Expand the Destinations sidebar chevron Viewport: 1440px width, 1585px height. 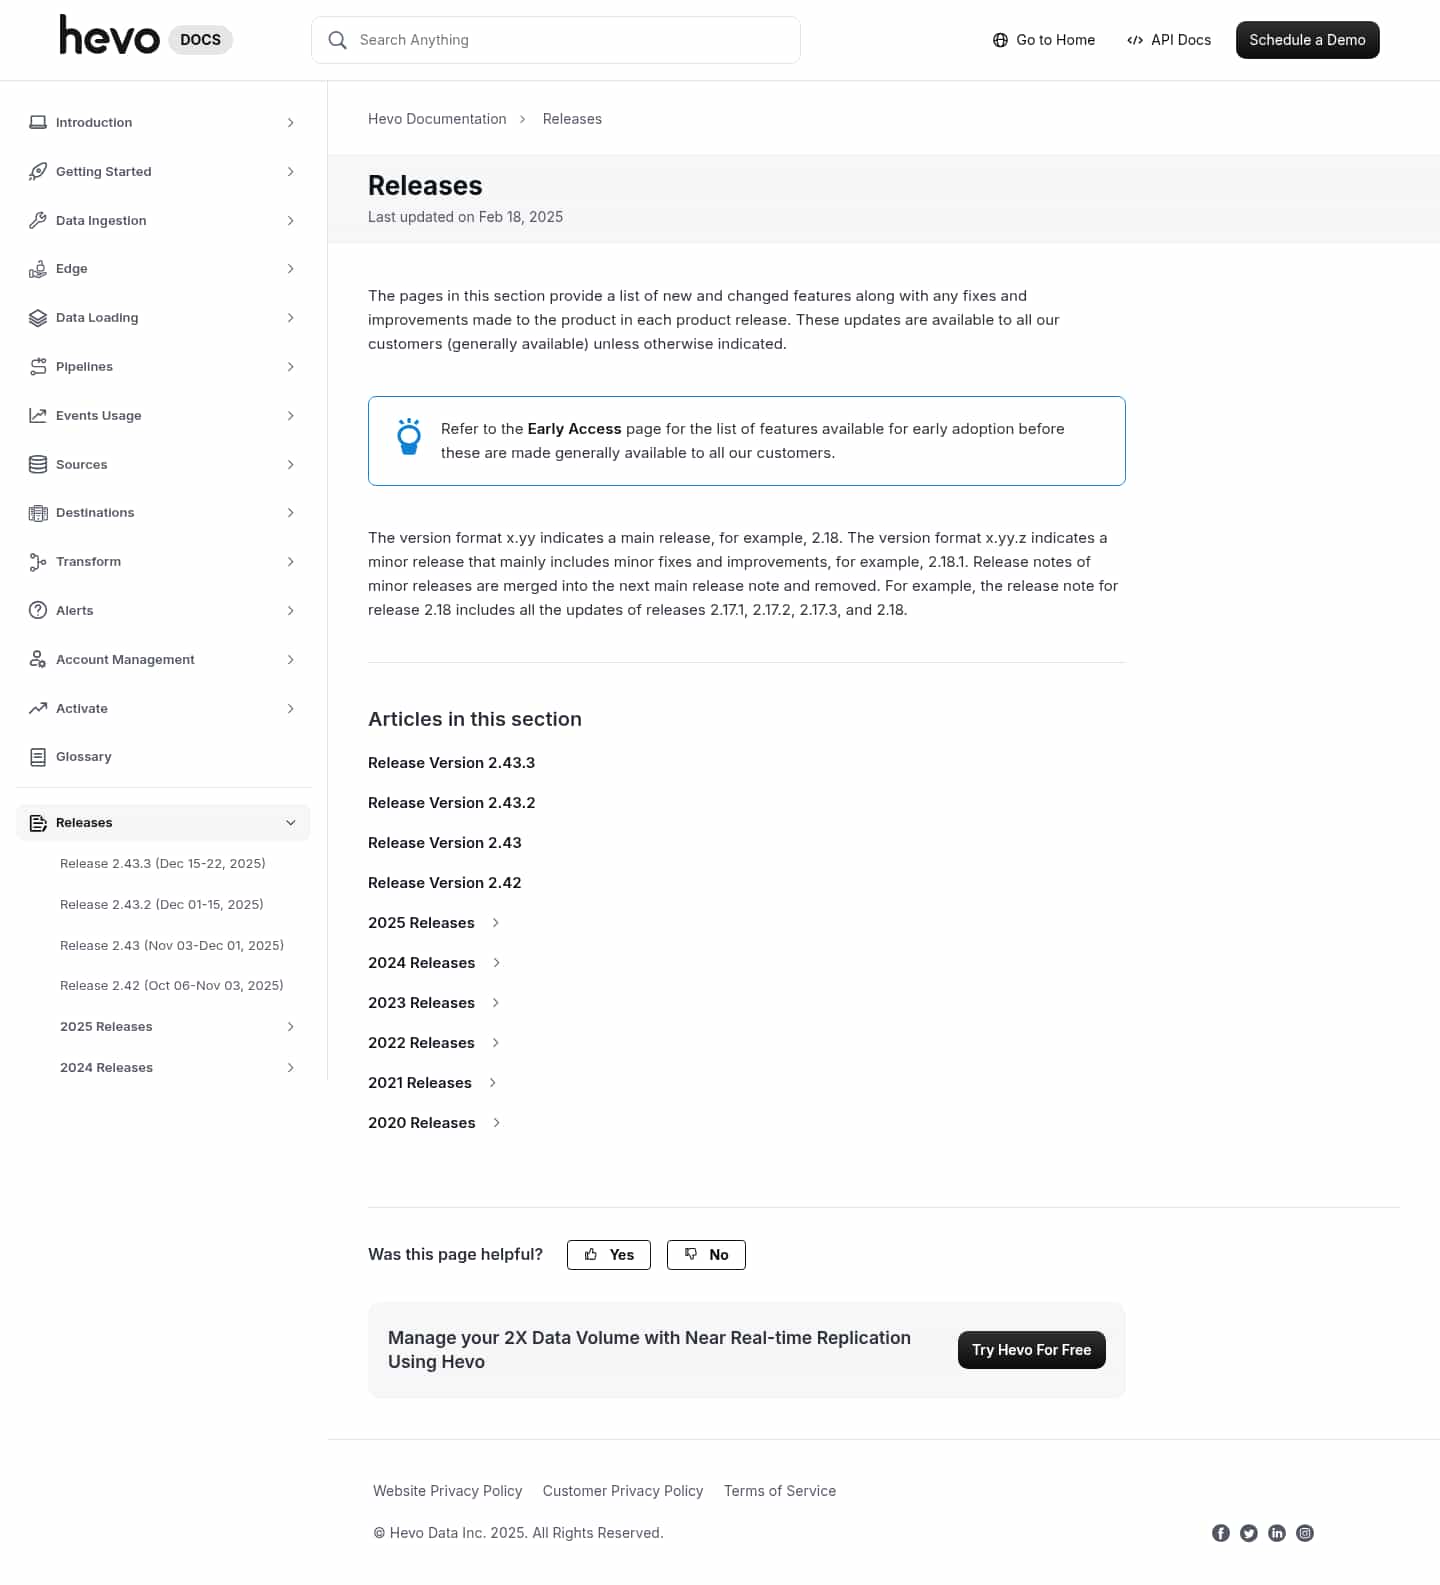tap(291, 513)
